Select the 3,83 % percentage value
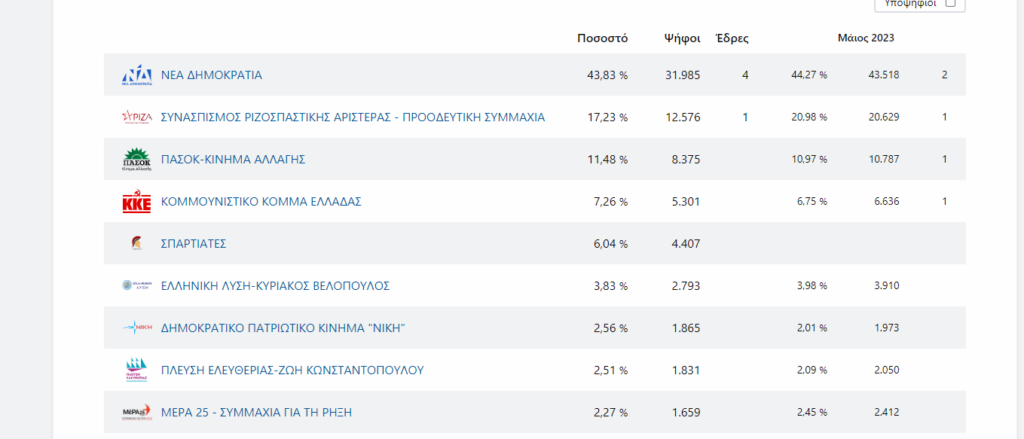This screenshot has height=439, width=1024. [611, 285]
